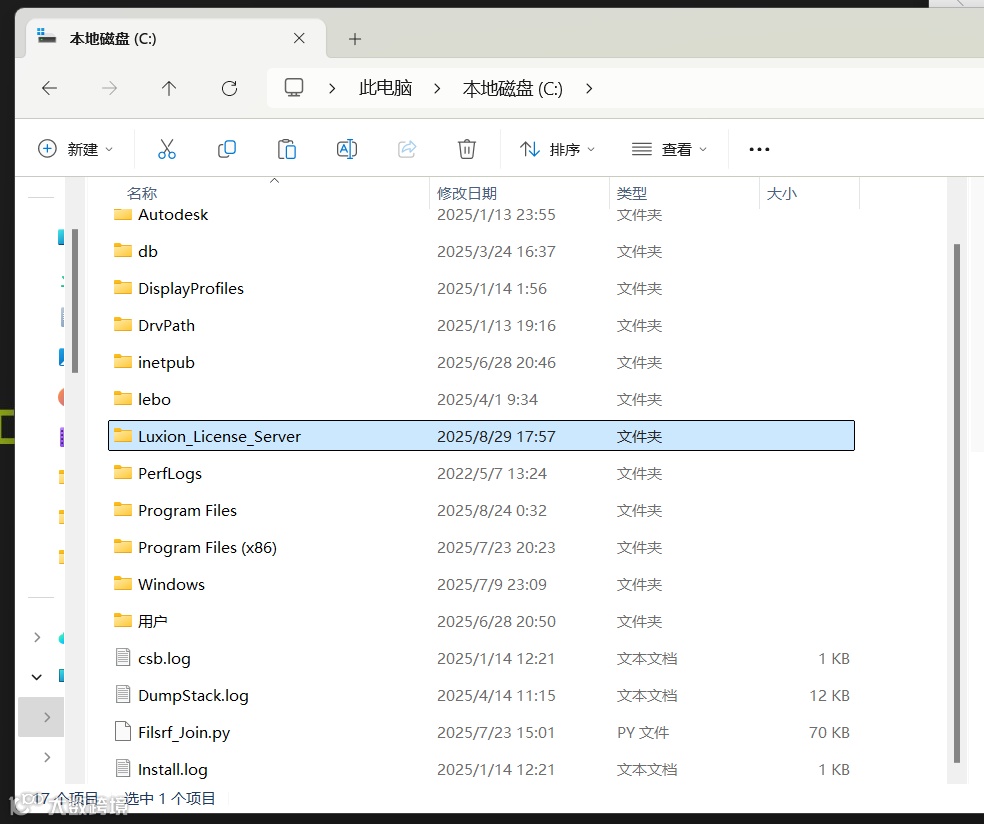Refresh the current folder view

(229, 88)
